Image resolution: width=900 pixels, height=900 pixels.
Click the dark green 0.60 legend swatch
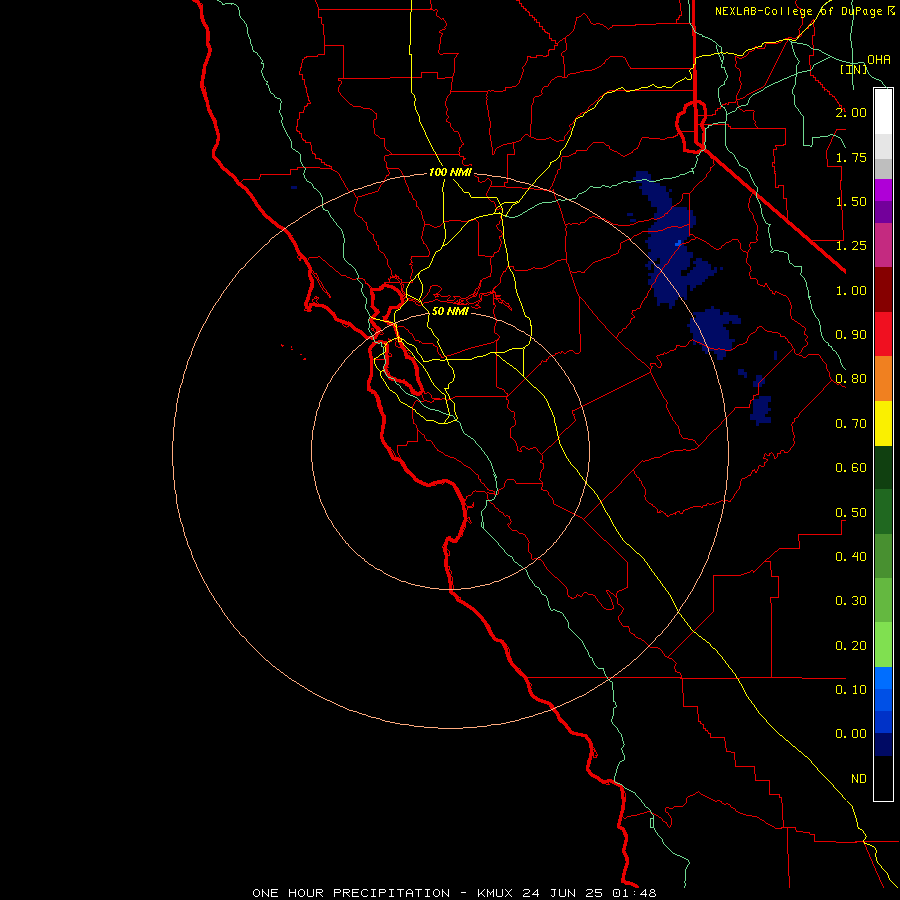click(883, 467)
